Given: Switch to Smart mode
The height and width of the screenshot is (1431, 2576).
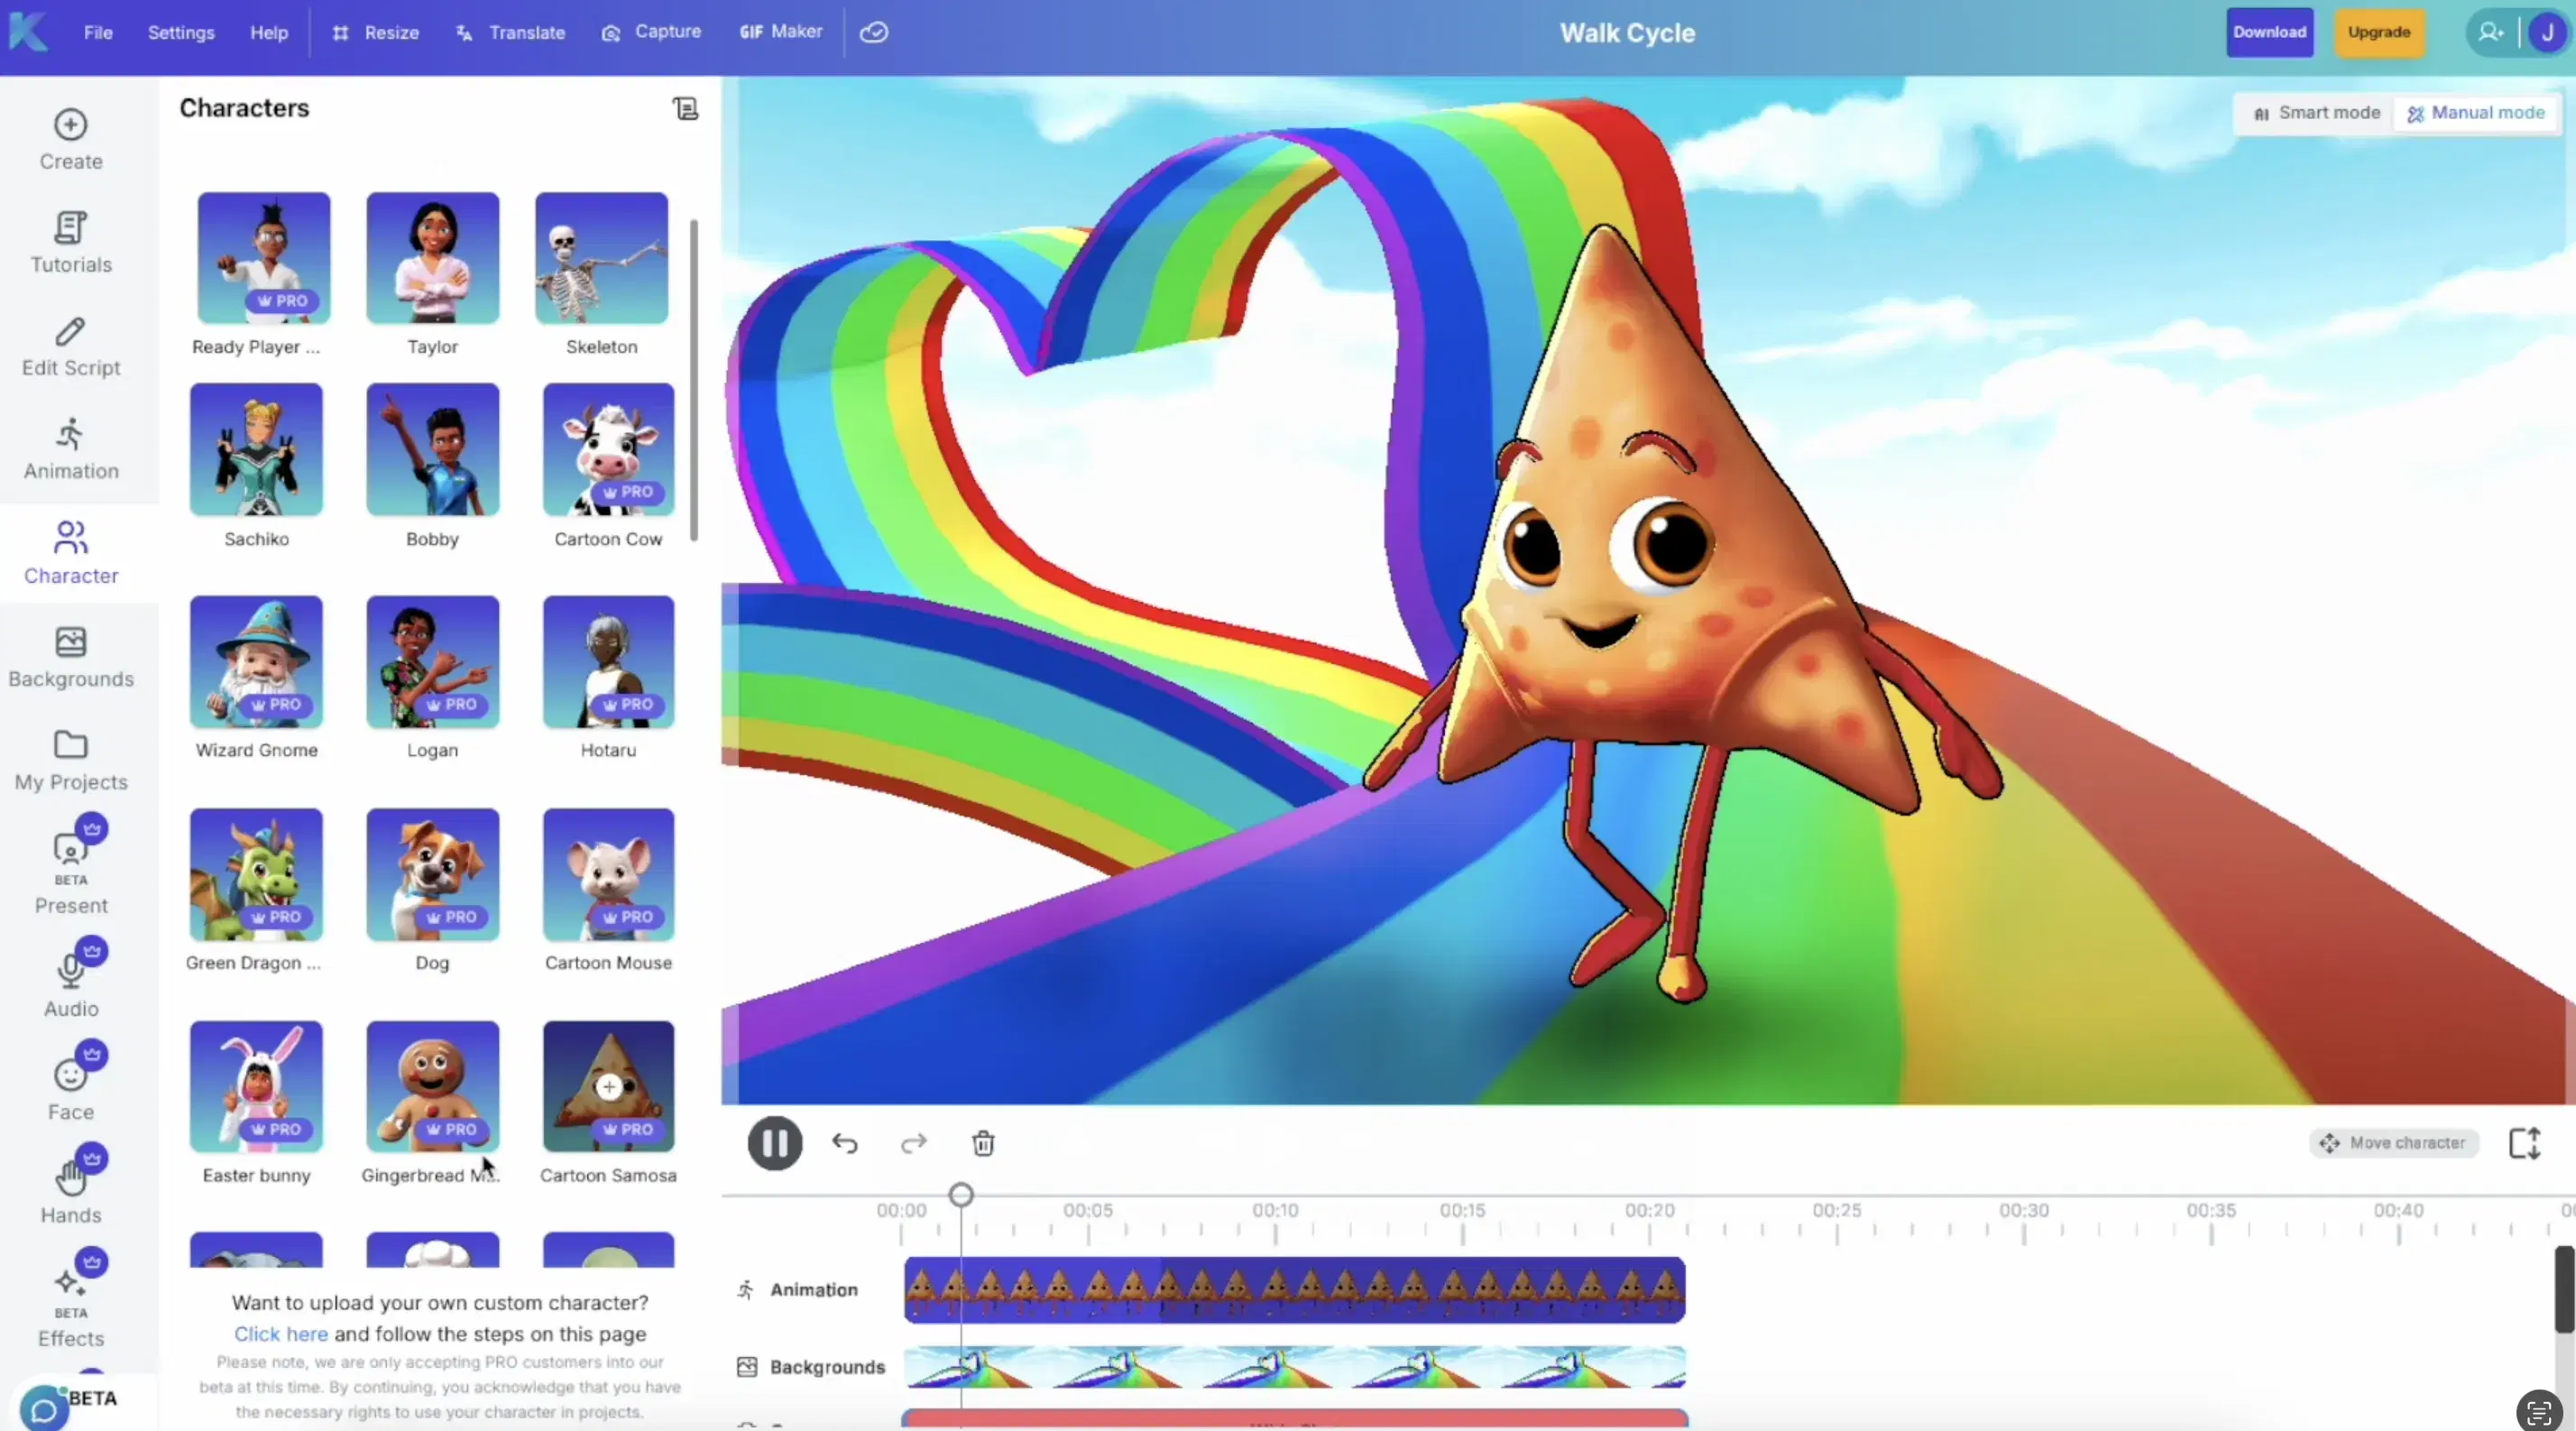Looking at the screenshot, I should point(2315,113).
